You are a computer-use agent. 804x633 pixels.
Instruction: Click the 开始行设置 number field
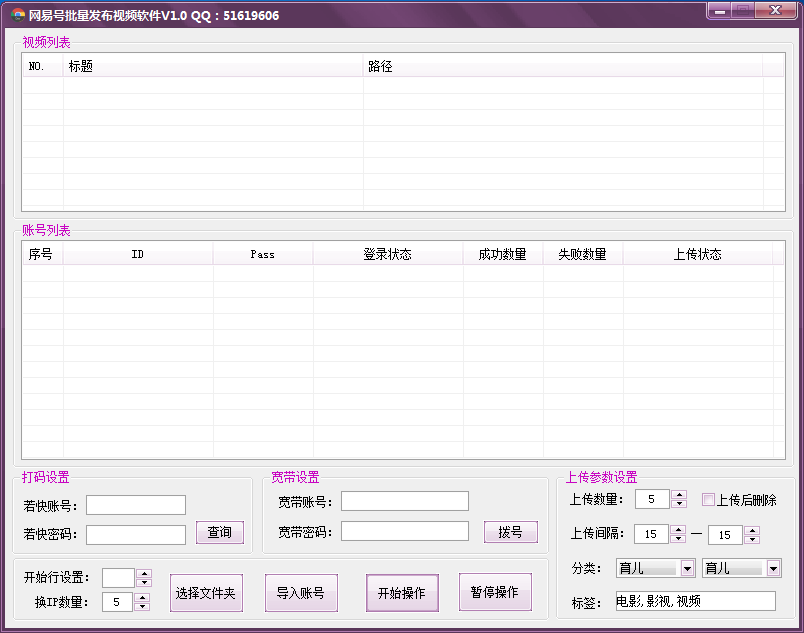(x=118, y=578)
